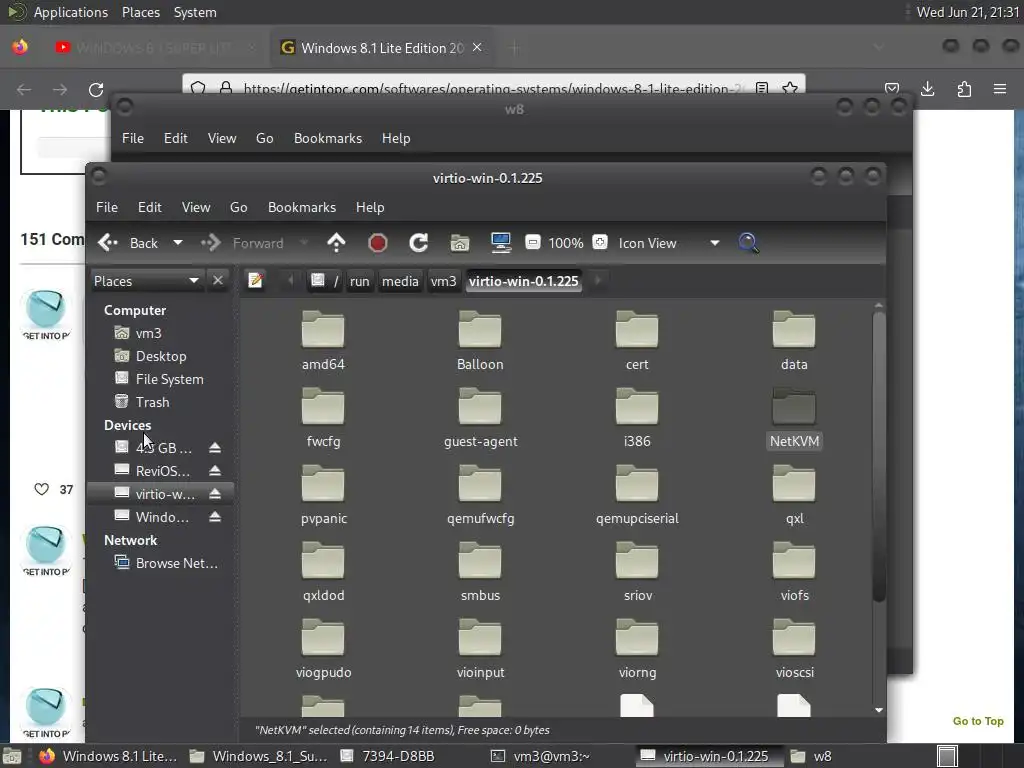Bookmark this page with the star icon
The image size is (1024, 768).
(x=790, y=88)
